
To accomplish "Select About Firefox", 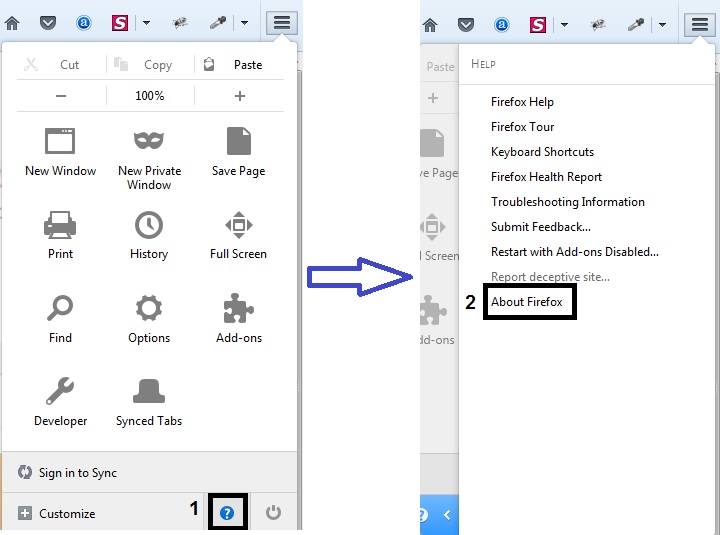I will click(x=527, y=302).
